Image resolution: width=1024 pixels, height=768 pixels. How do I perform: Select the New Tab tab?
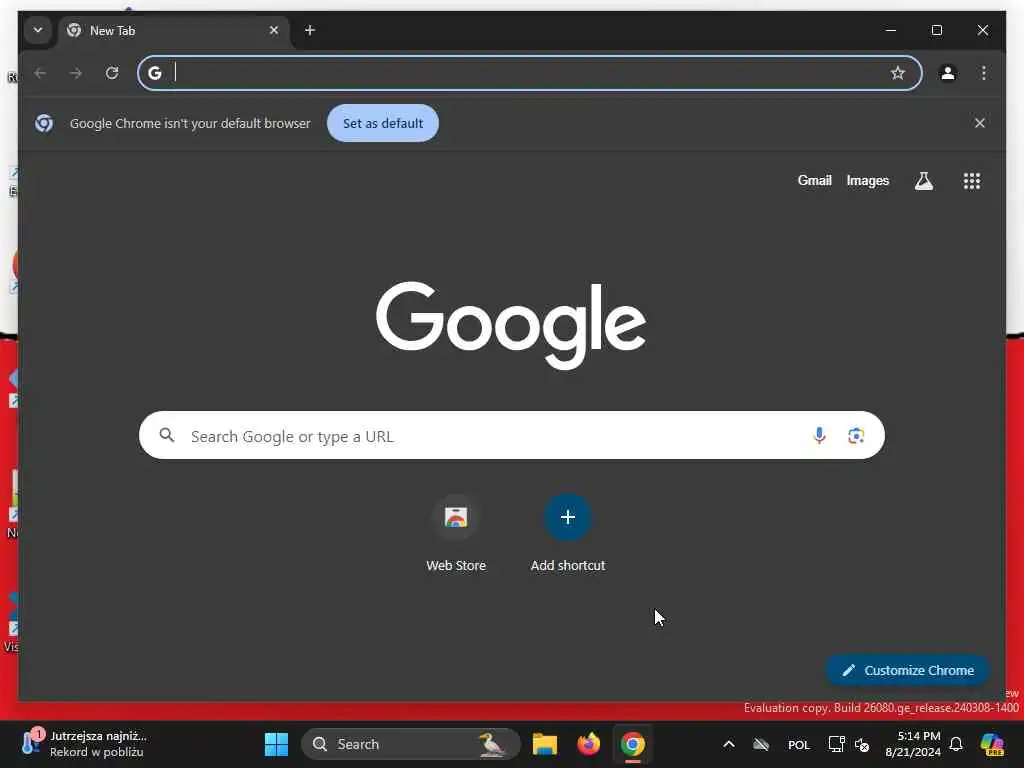[x=174, y=31]
